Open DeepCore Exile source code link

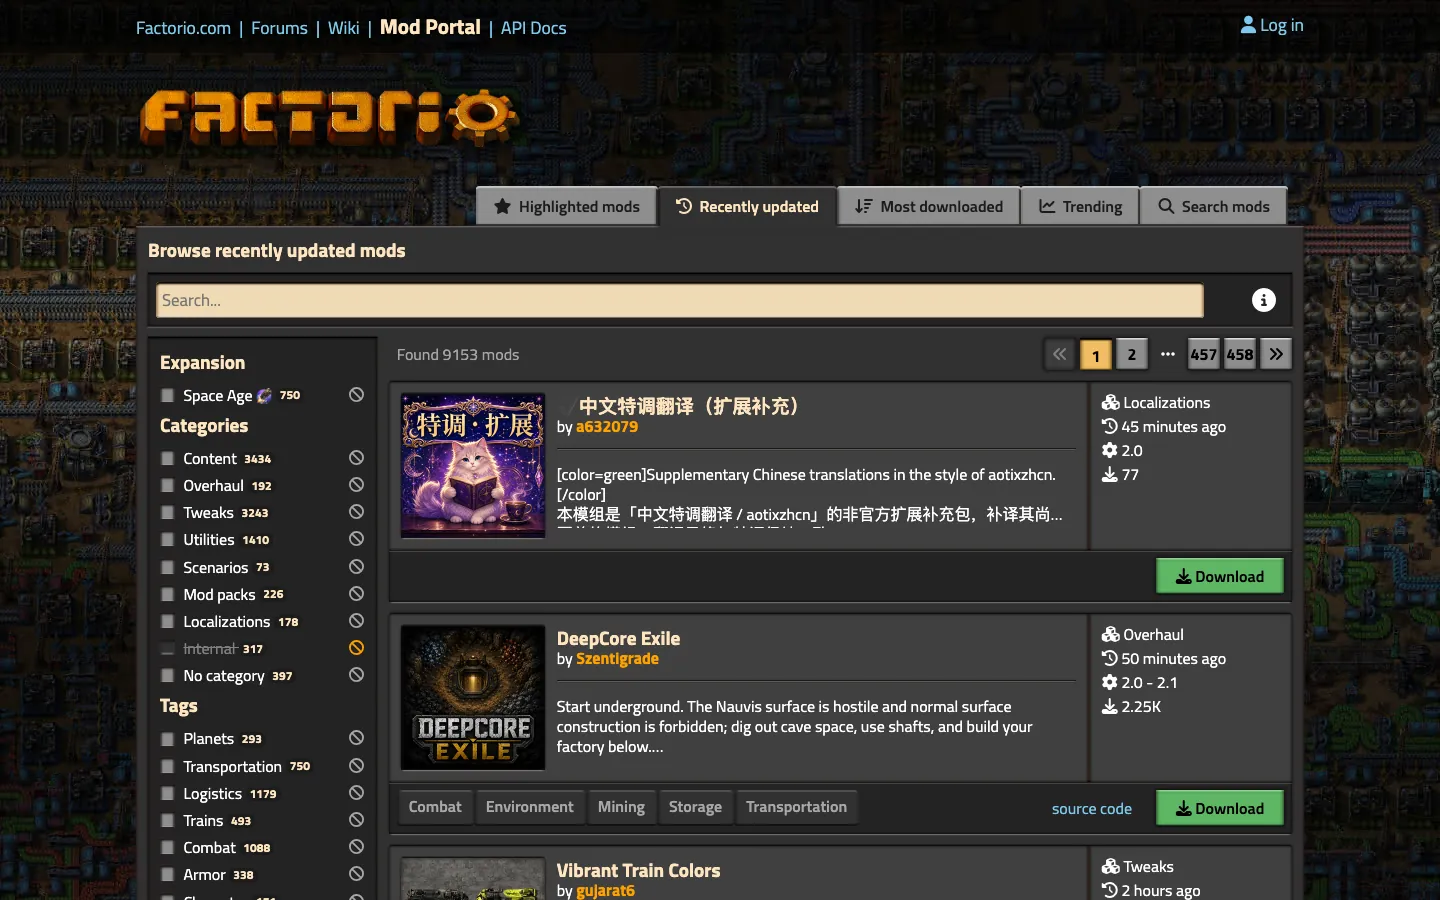click(1092, 808)
